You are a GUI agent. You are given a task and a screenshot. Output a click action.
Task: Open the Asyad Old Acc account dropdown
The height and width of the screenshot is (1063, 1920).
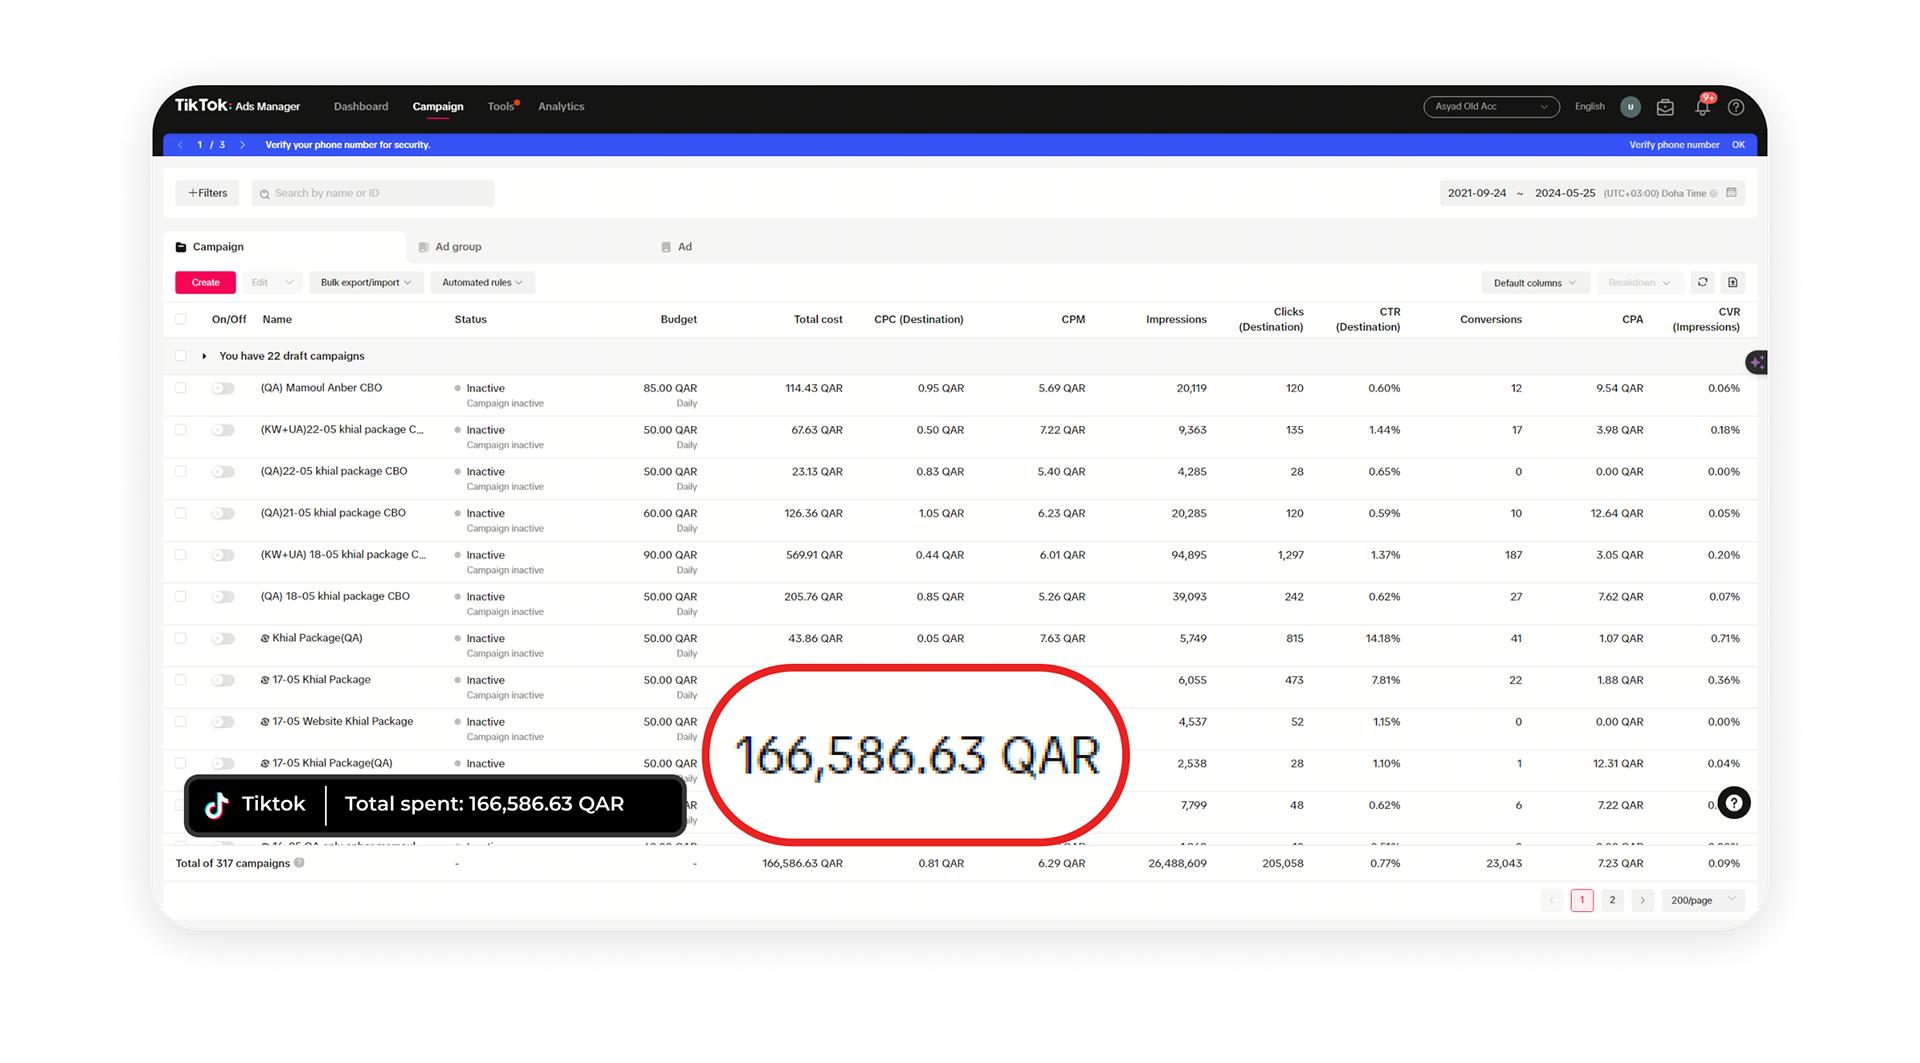coord(1491,107)
